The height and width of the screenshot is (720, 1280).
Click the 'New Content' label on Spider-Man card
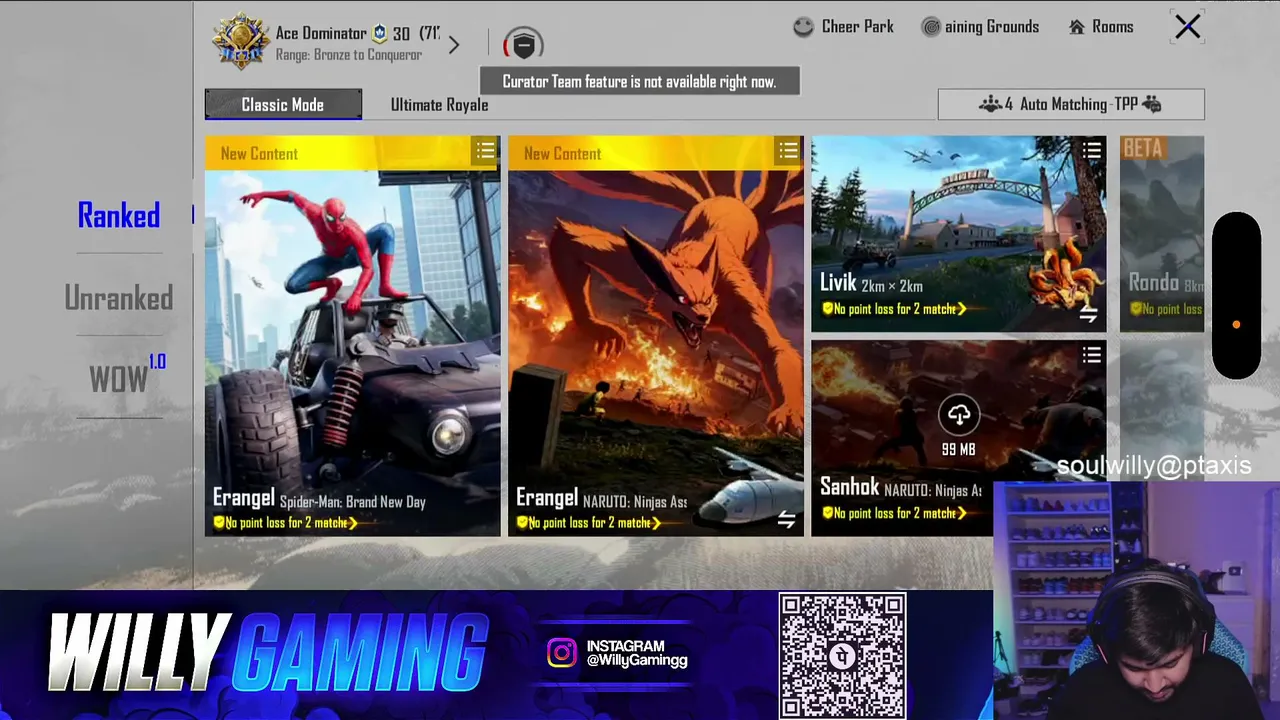click(x=259, y=154)
